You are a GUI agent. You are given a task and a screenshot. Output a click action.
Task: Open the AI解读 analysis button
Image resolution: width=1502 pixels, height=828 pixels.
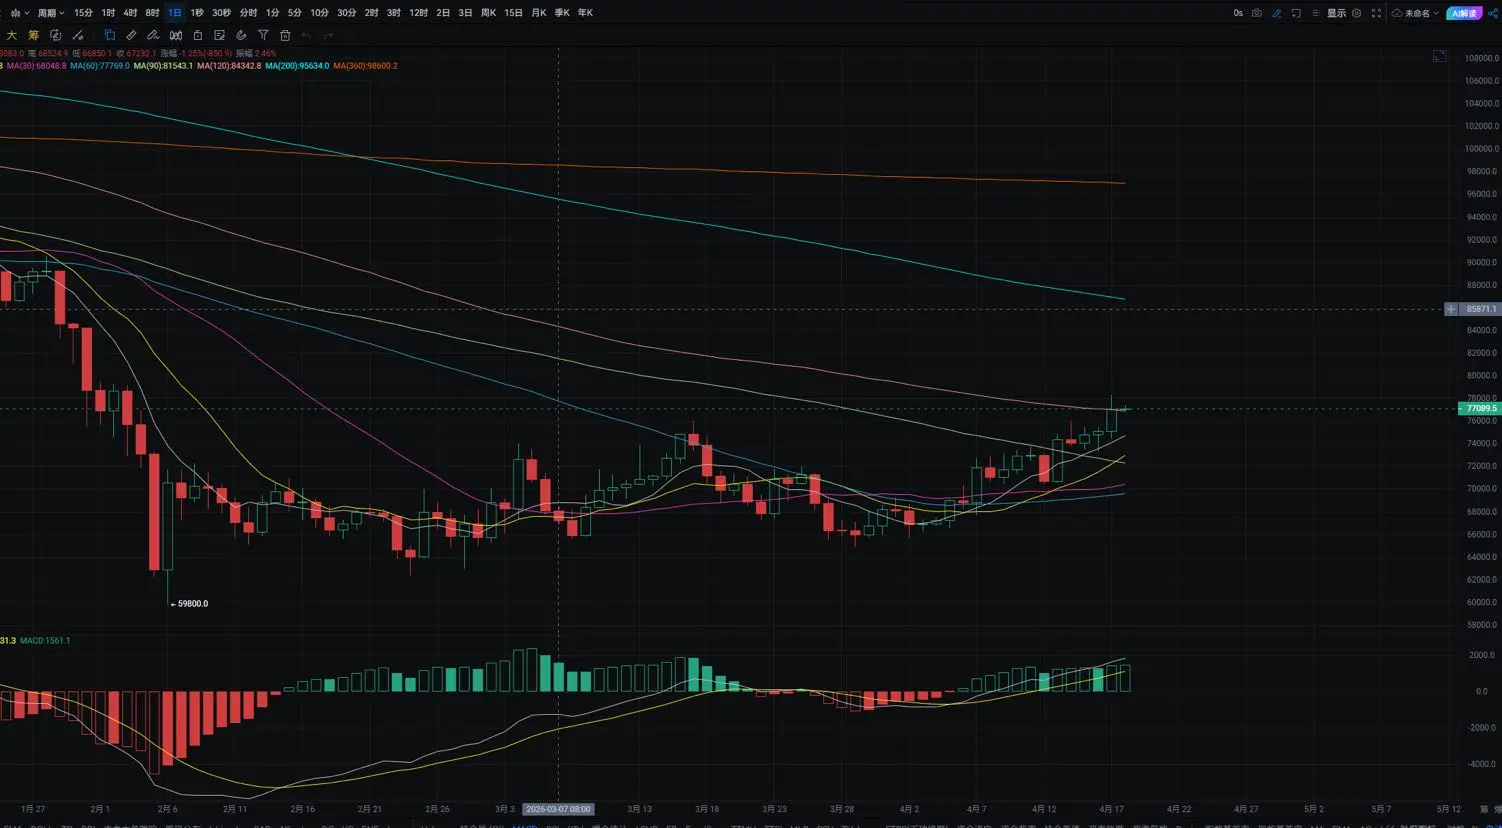coord(1464,13)
